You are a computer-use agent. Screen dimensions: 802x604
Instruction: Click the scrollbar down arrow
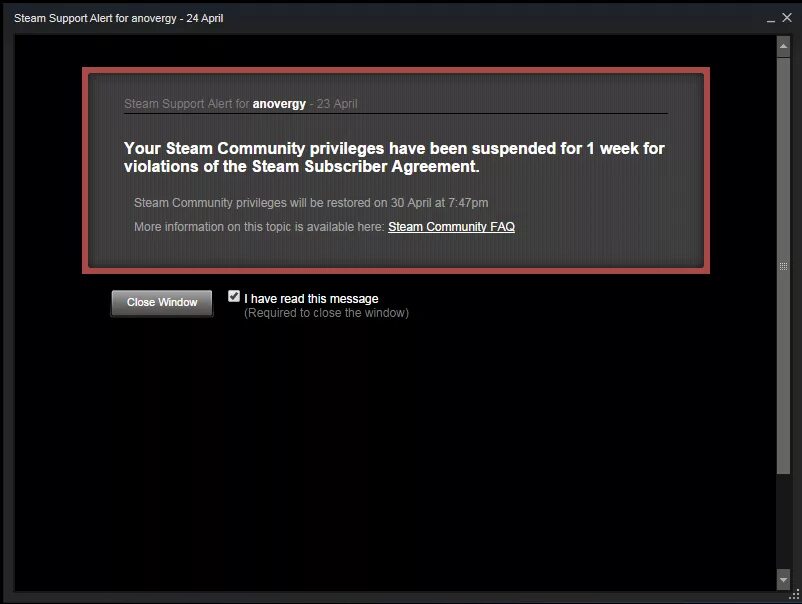tap(783, 579)
